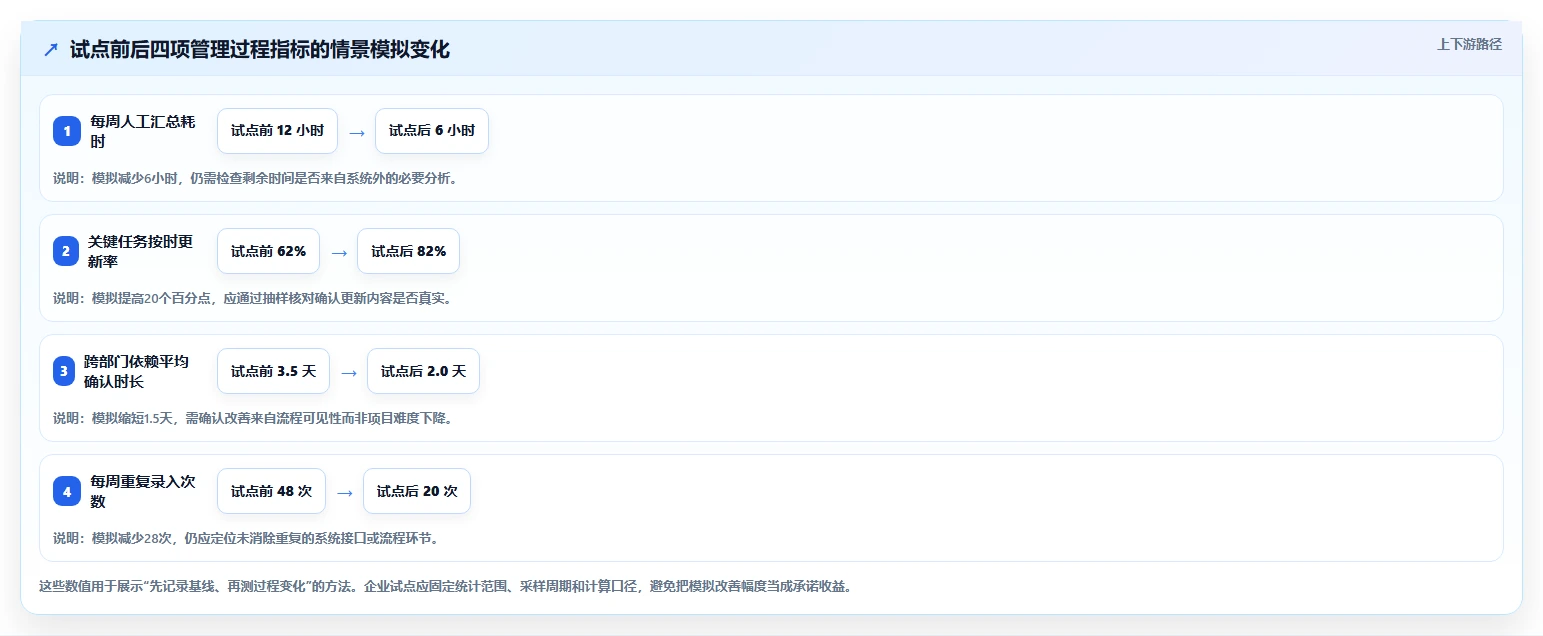
Task: Click the heading 试点前后四项管理过程指标的情景模拟变化
Action: 260,50
